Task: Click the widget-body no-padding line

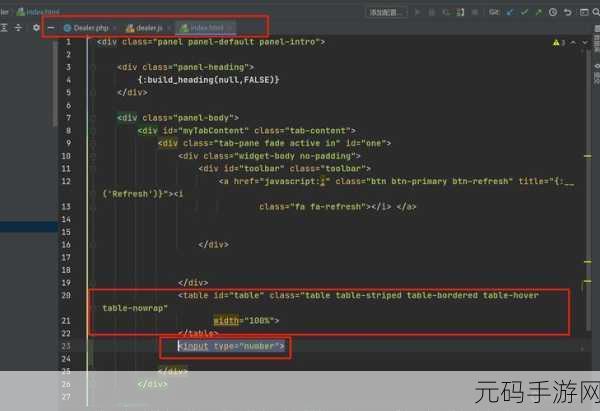Action: click(269, 156)
